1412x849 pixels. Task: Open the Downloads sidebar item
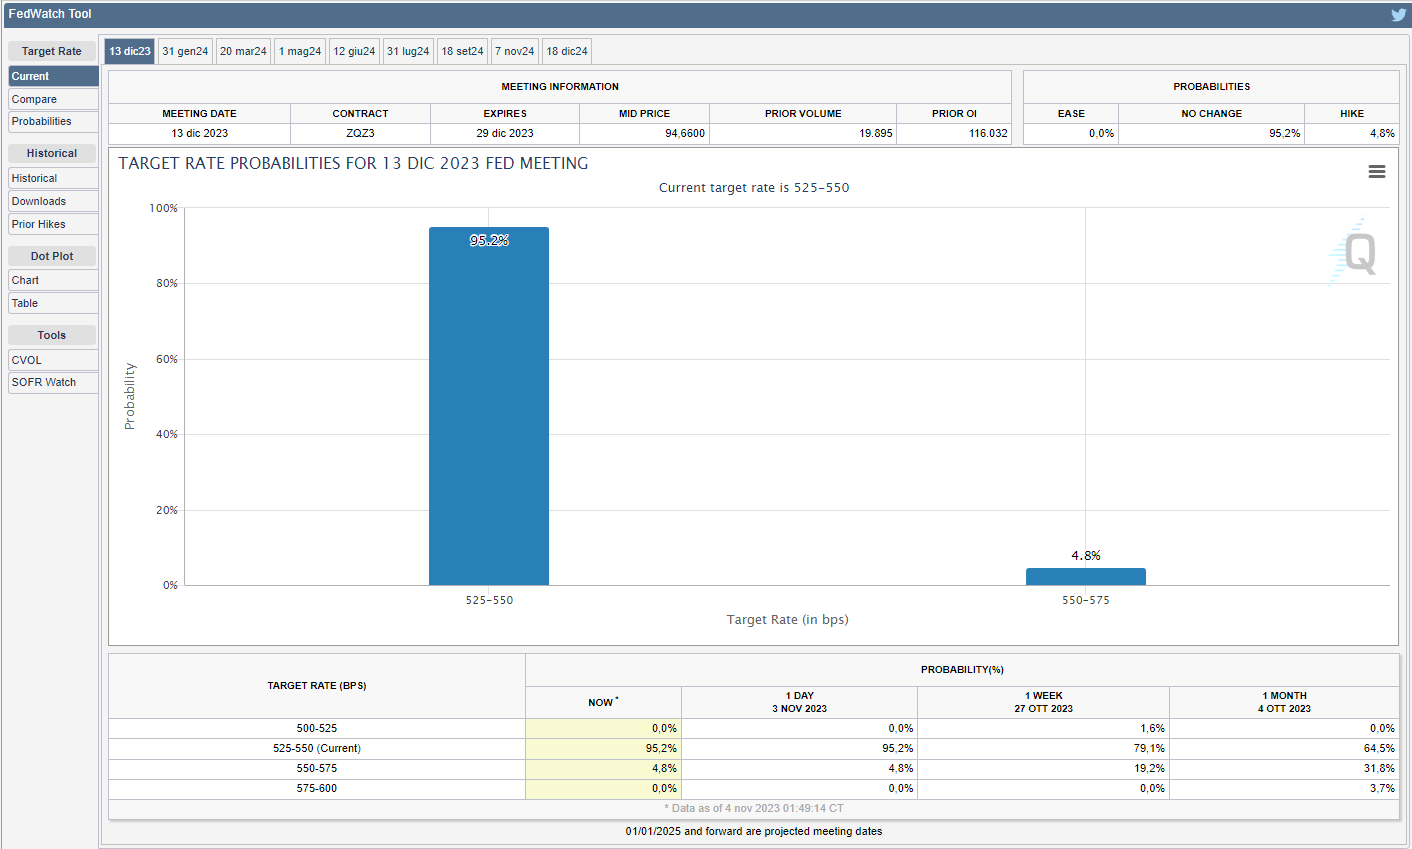tap(53, 201)
